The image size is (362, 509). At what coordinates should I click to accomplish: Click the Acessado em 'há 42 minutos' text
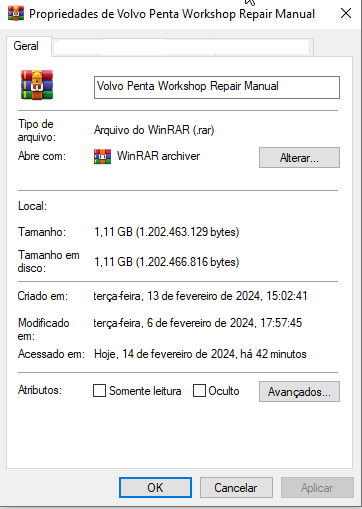click(273, 354)
